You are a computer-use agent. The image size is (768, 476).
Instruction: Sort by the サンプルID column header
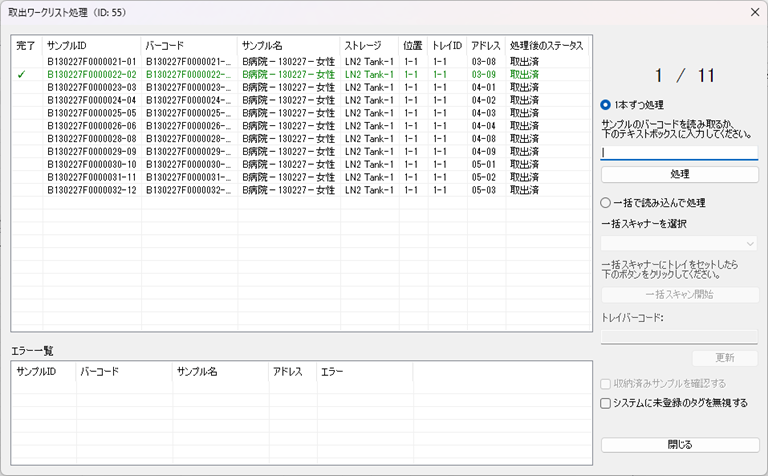click(x=90, y=46)
